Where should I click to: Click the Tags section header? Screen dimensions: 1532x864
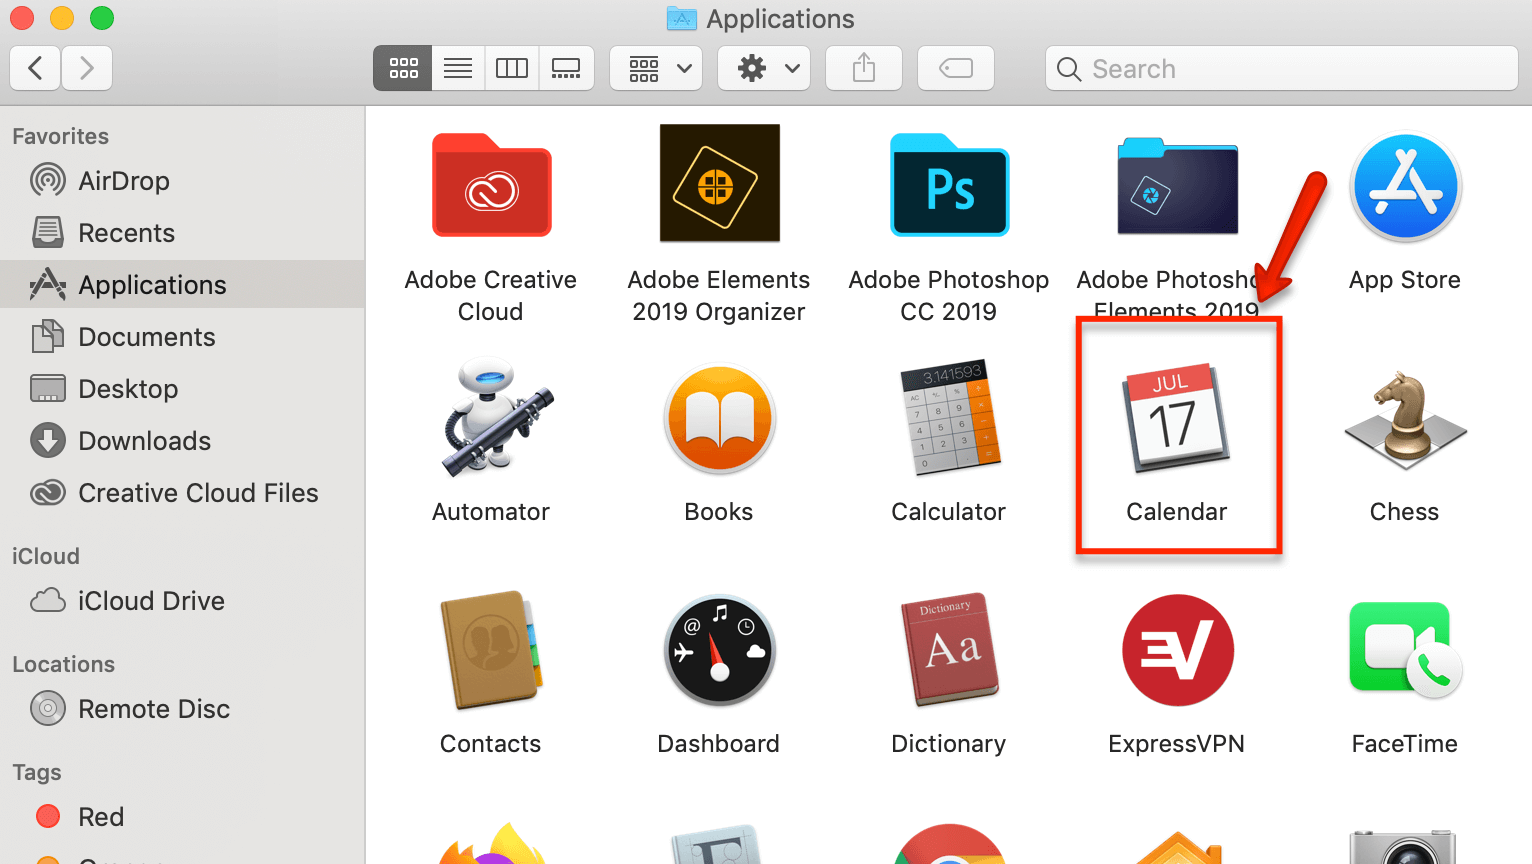(x=37, y=773)
